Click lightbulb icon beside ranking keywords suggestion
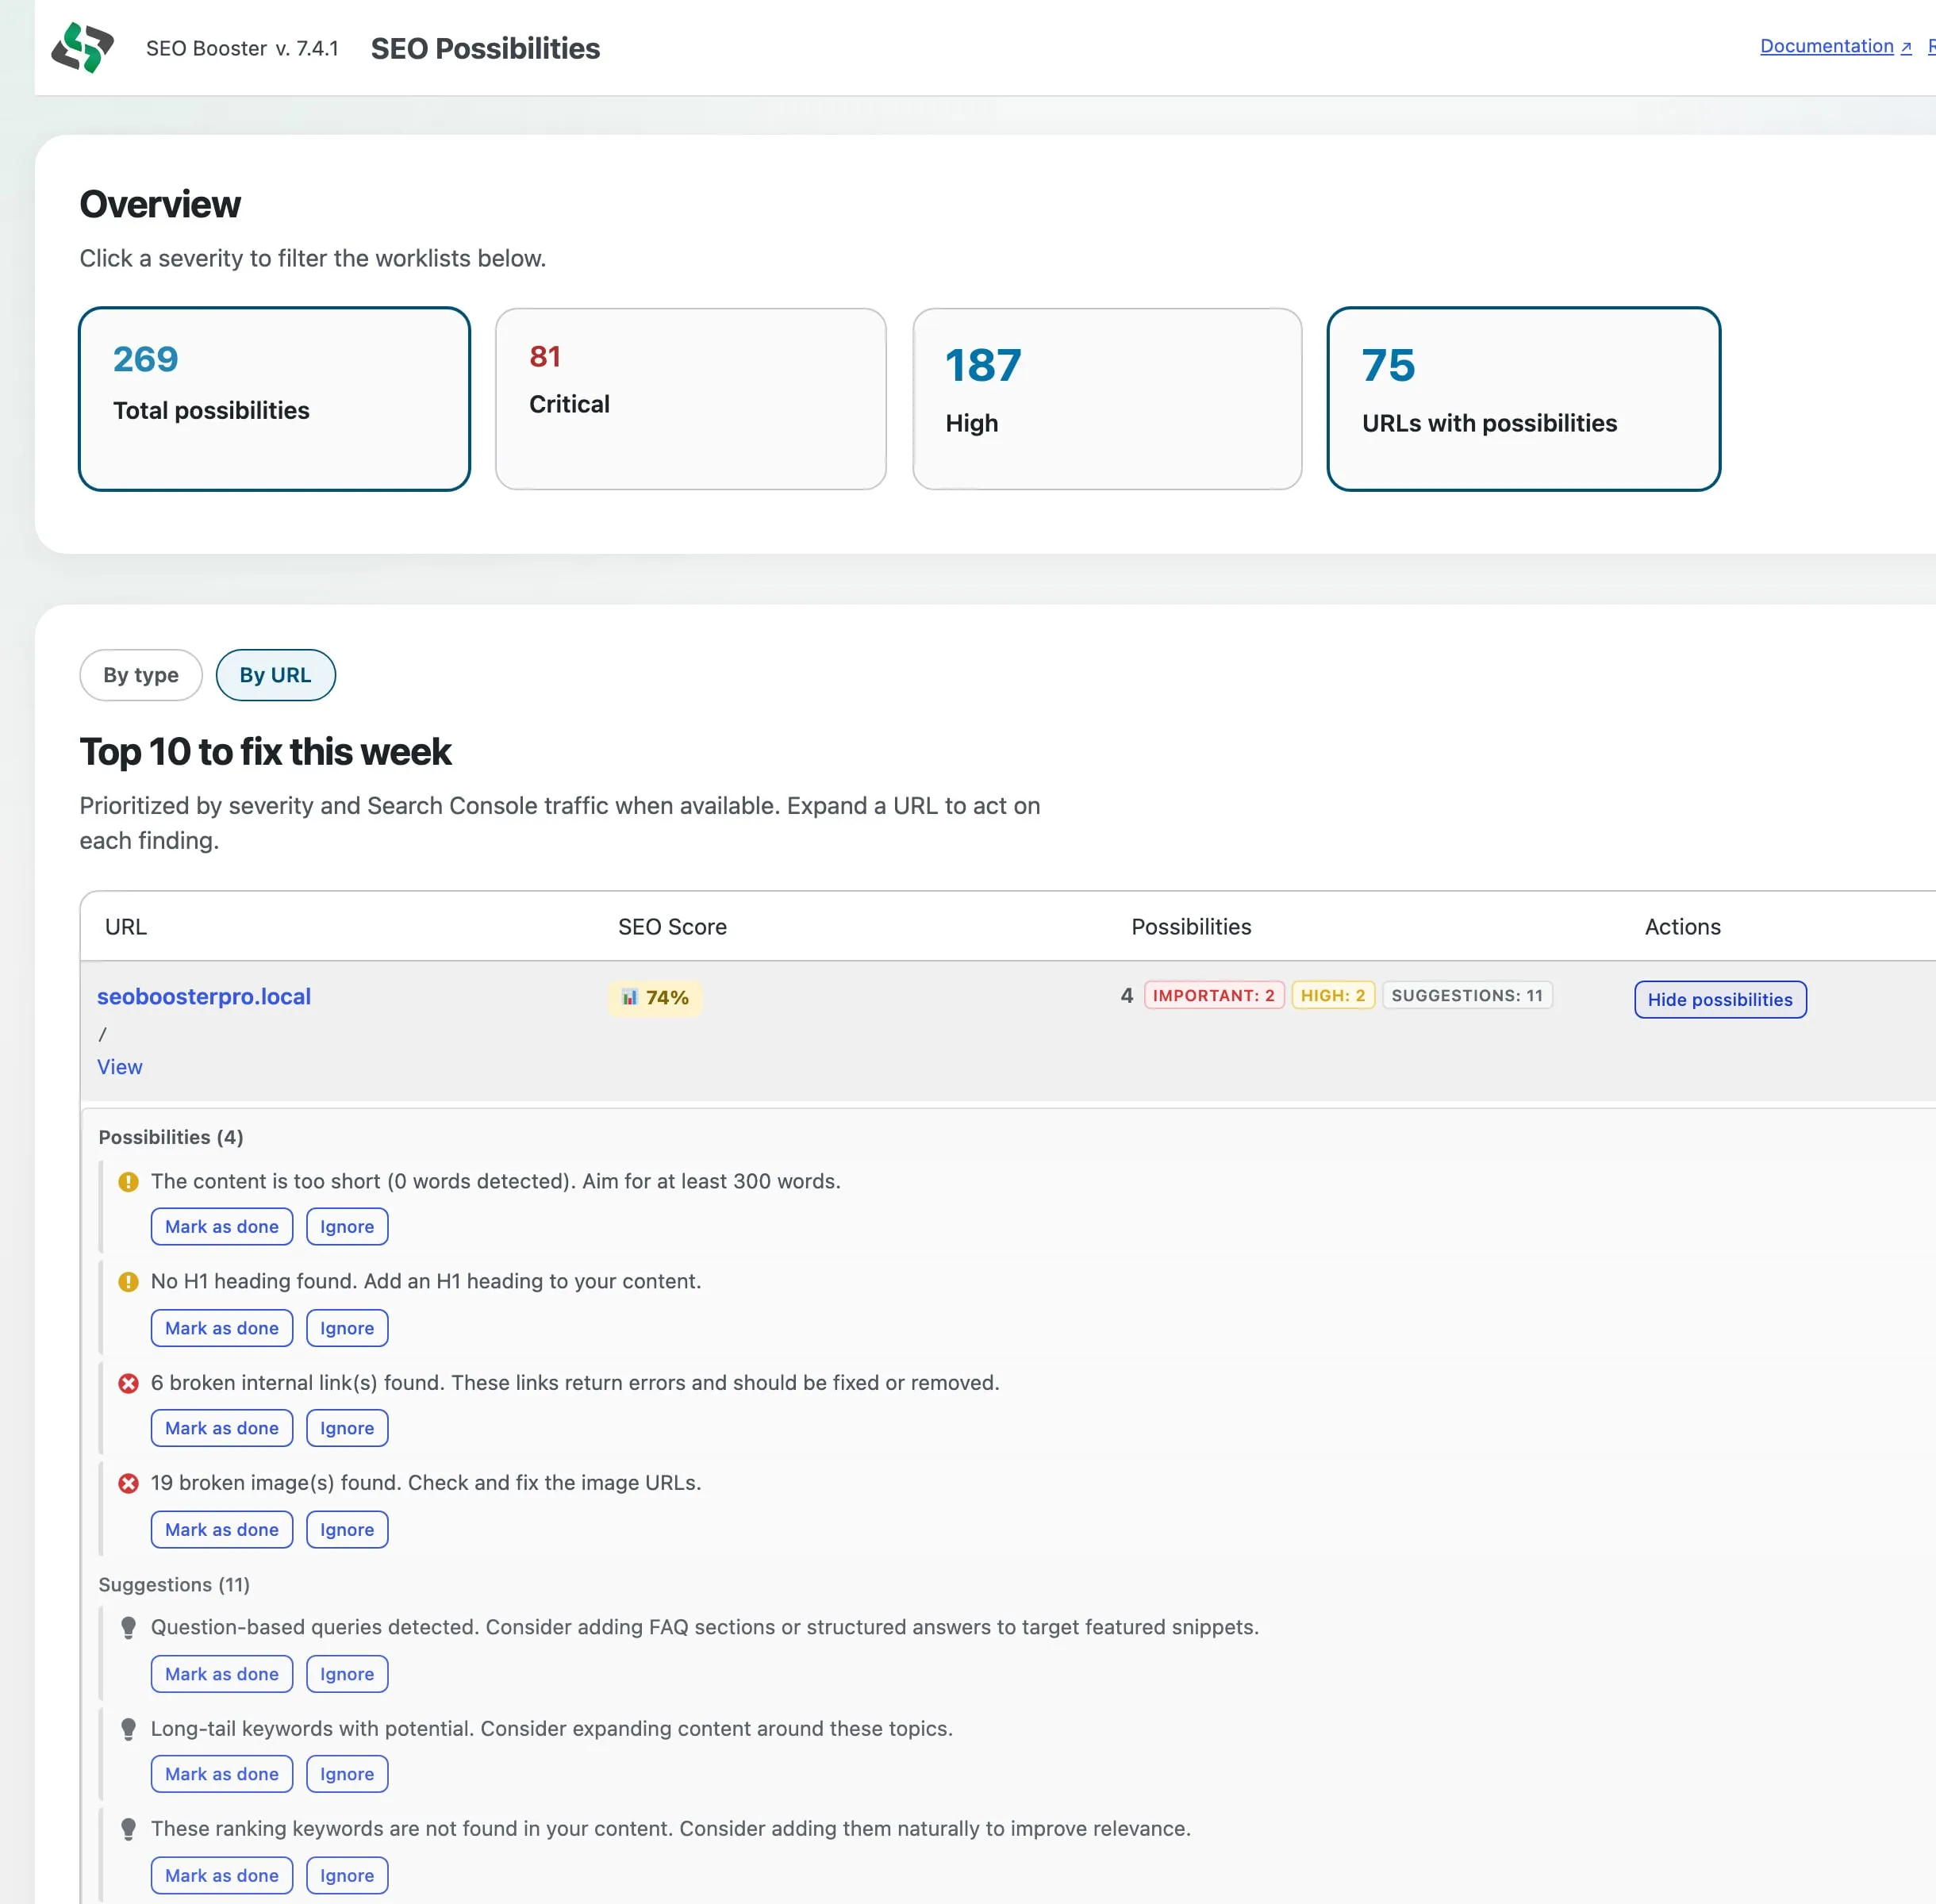 click(128, 1829)
